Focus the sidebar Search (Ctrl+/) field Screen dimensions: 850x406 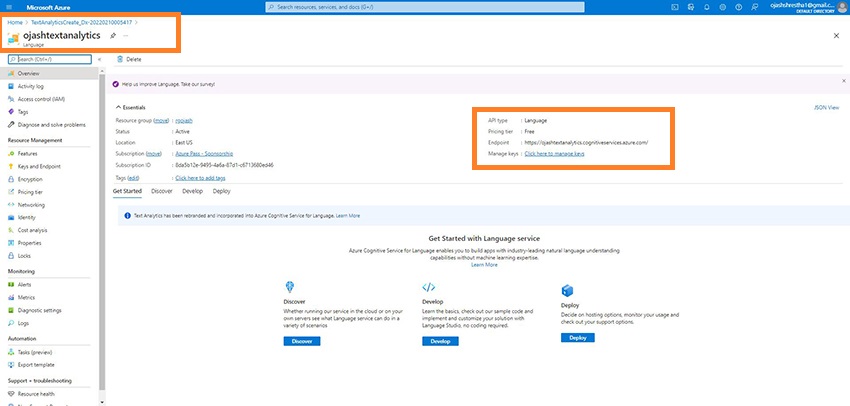pos(50,59)
